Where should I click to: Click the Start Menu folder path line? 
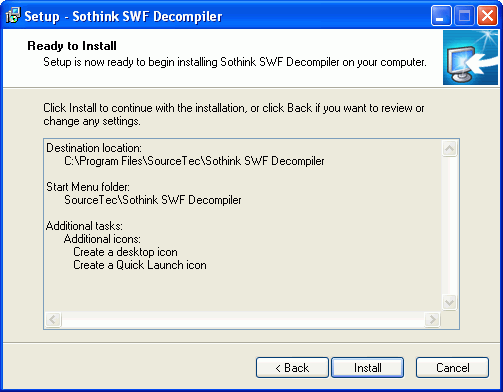point(153,200)
